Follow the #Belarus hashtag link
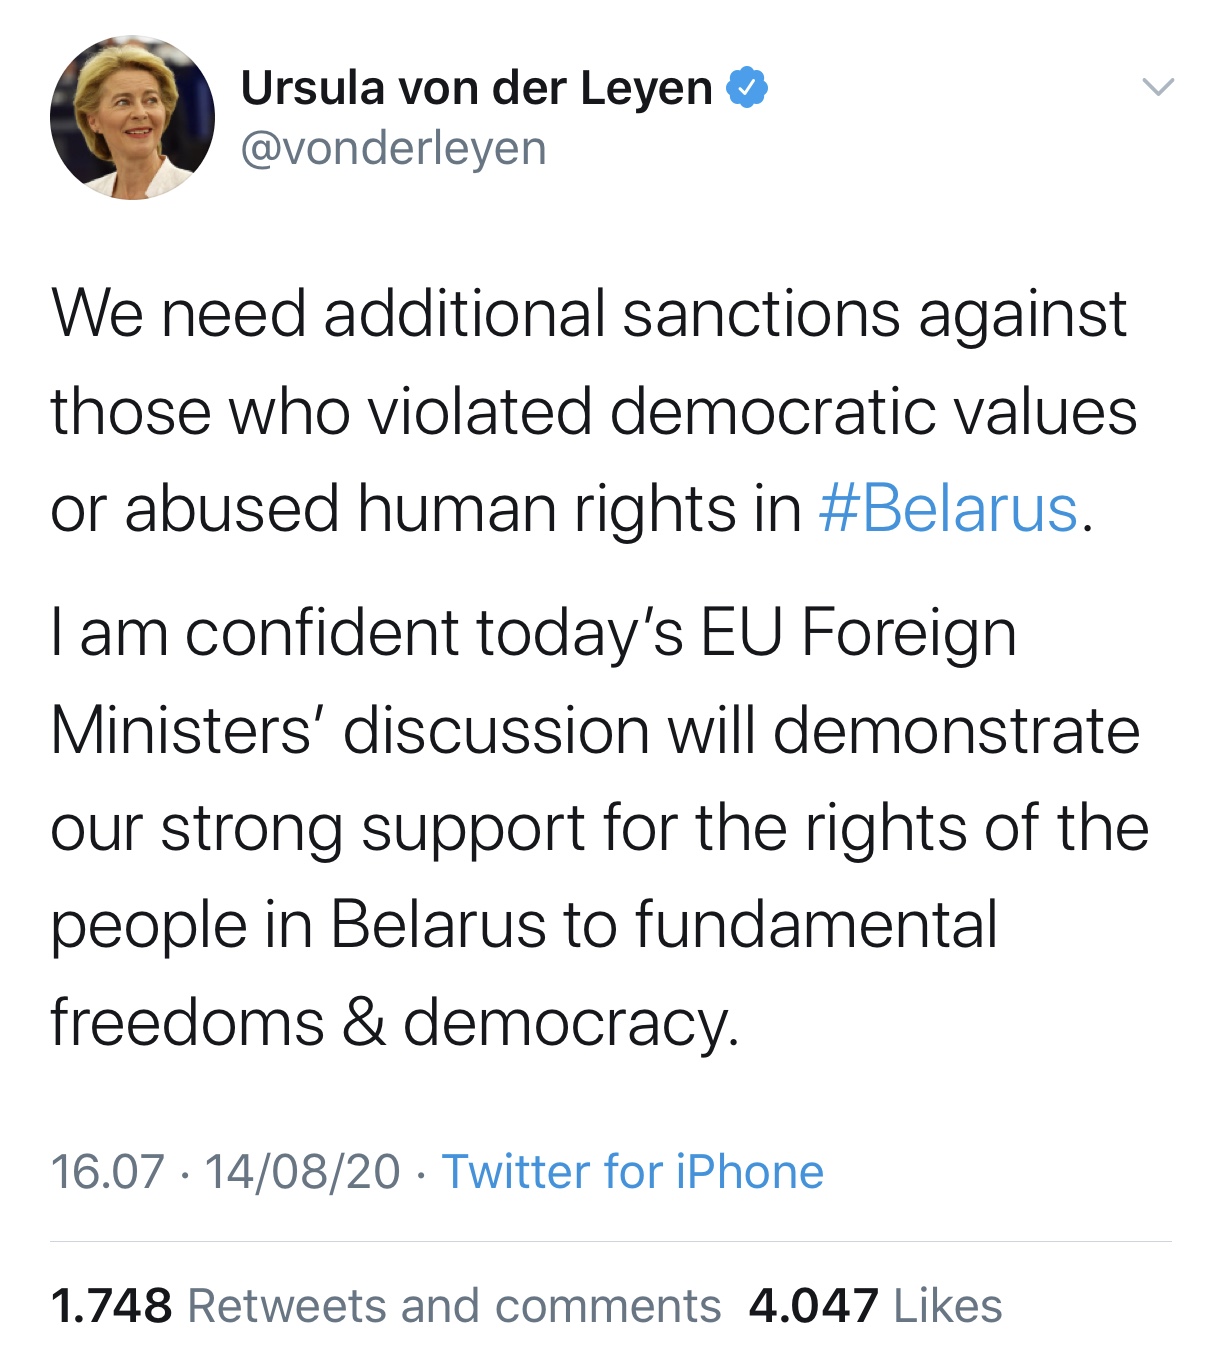1232x1366 pixels. pyautogui.click(x=948, y=509)
